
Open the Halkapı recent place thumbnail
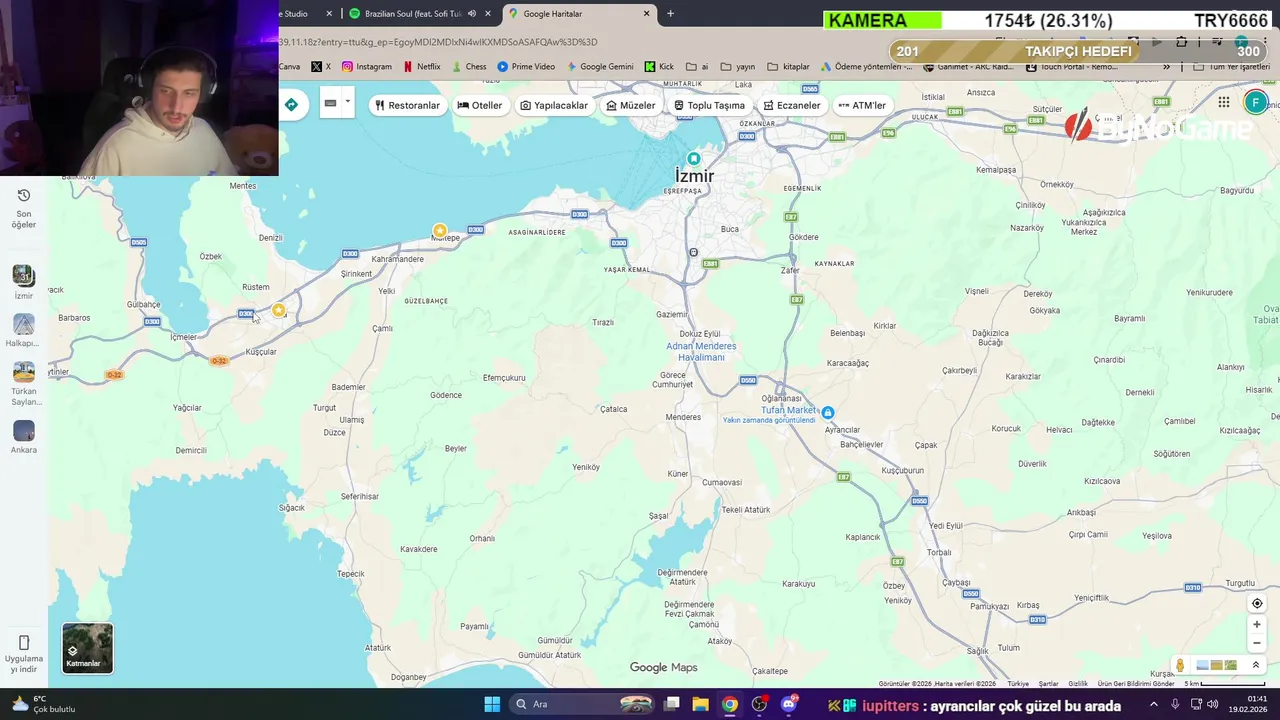[x=24, y=324]
